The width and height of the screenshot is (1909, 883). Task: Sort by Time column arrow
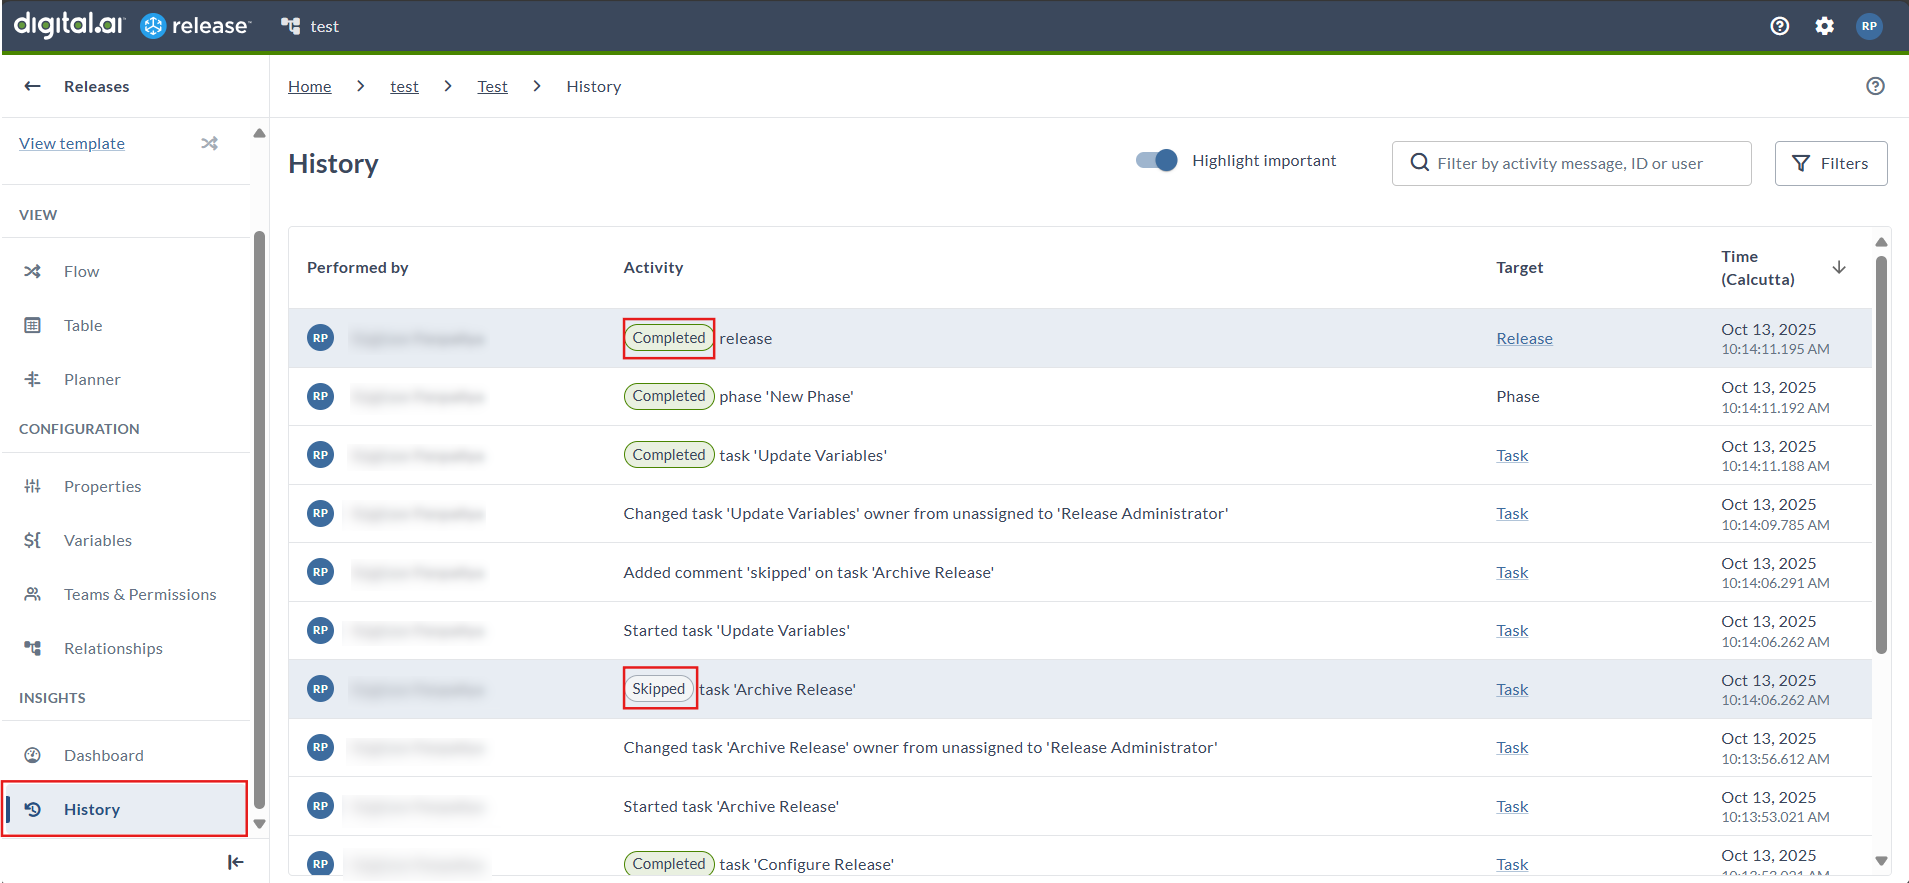pos(1838,268)
